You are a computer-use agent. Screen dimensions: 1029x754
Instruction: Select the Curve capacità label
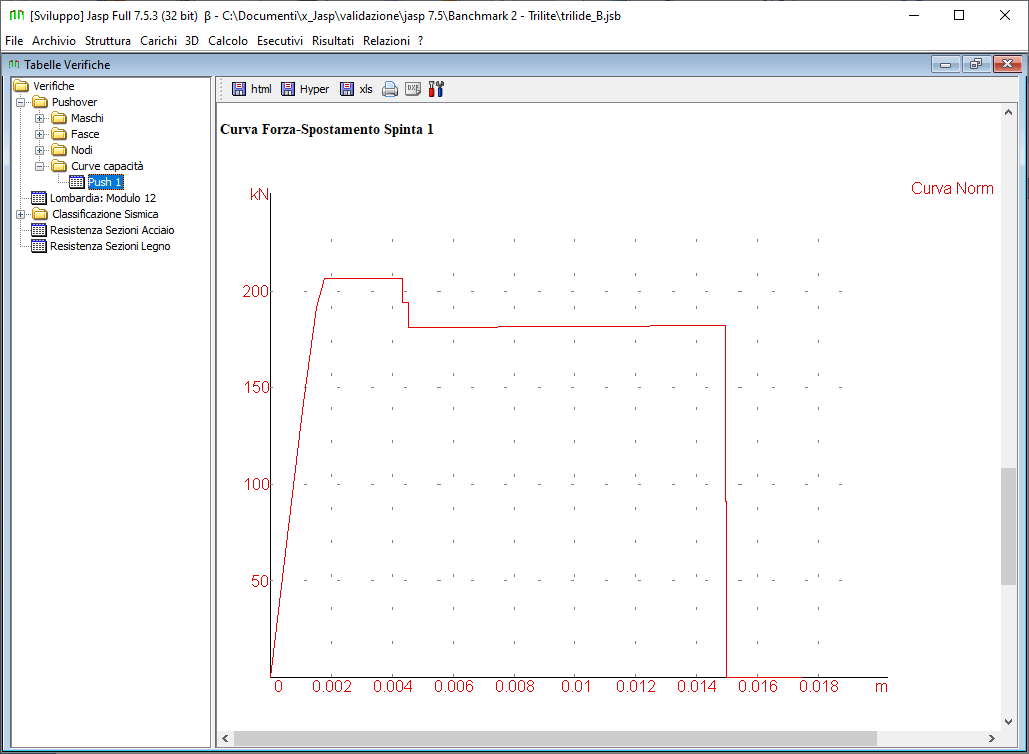(107, 166)
